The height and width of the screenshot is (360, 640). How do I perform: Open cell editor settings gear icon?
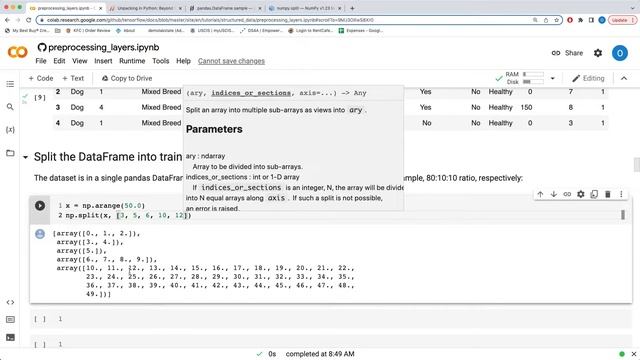pos(580,194)
